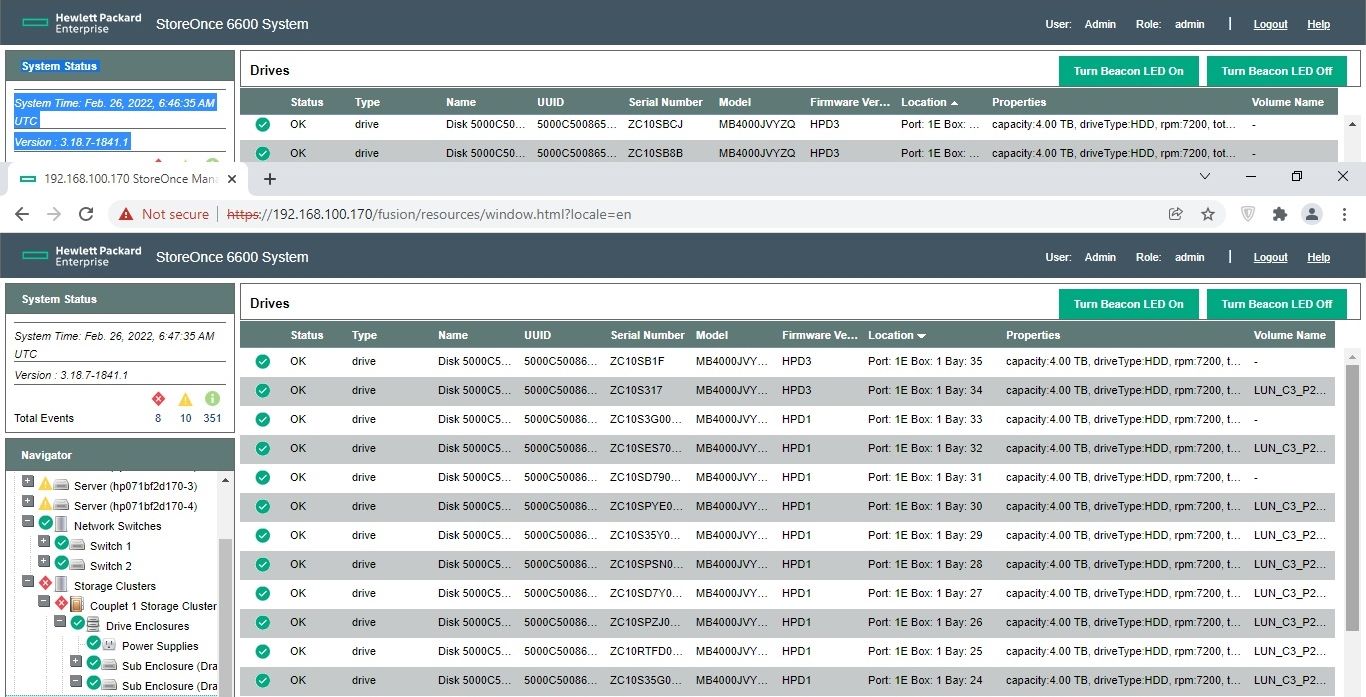Toggle Location column sort in front window

pyautogui.click(x=897, y=335)
